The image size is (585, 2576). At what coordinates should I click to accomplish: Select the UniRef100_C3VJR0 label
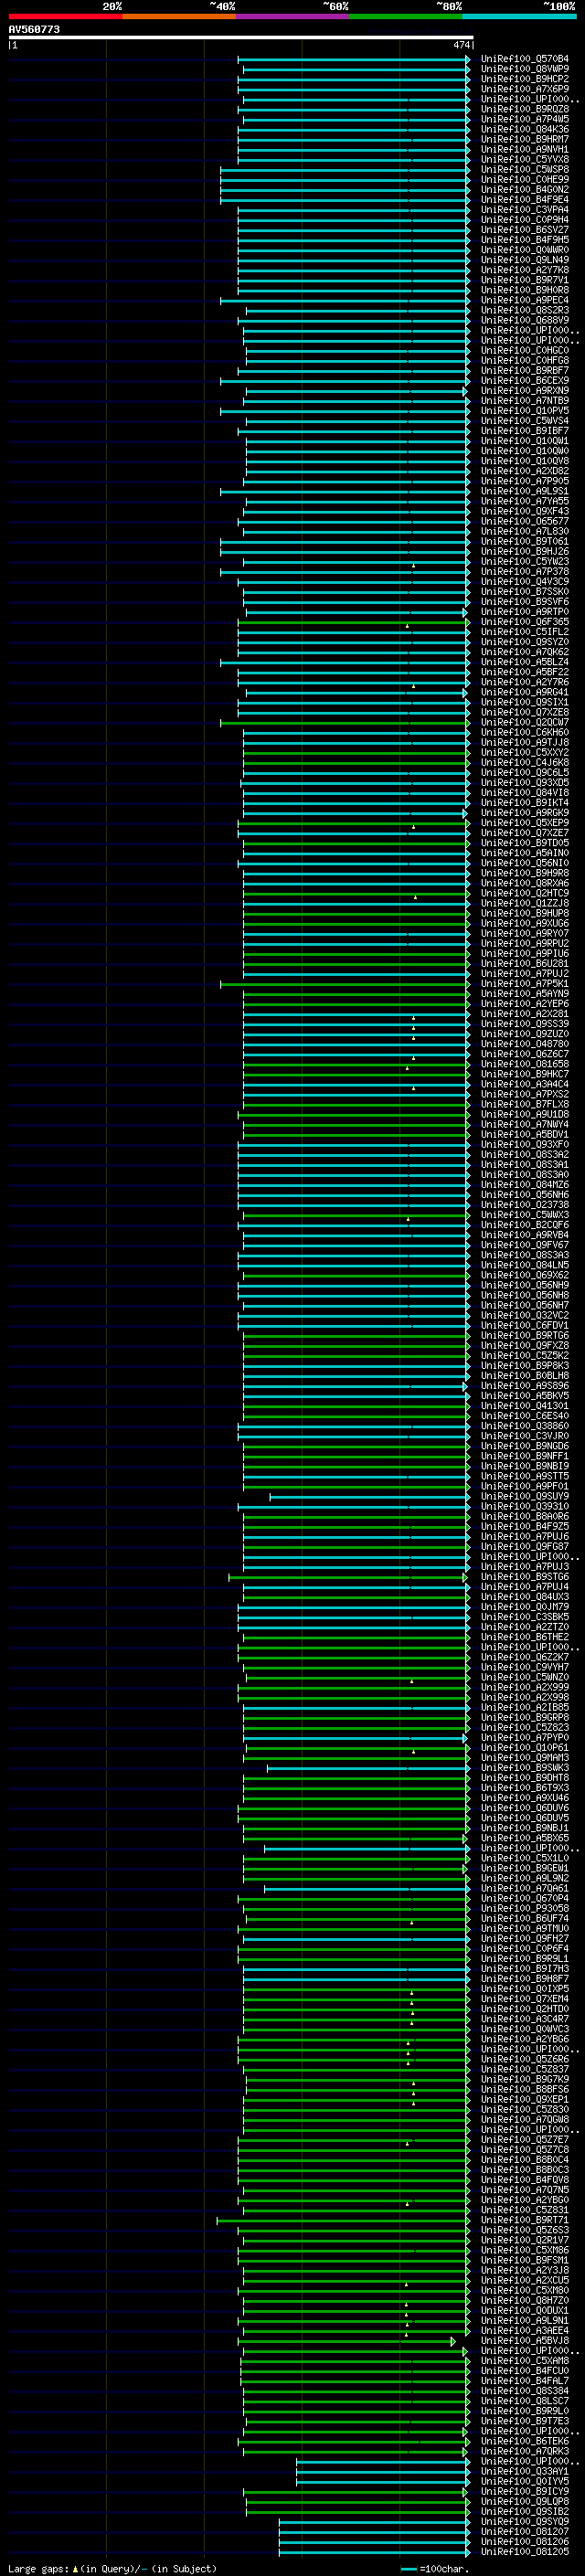[524, 1436]
